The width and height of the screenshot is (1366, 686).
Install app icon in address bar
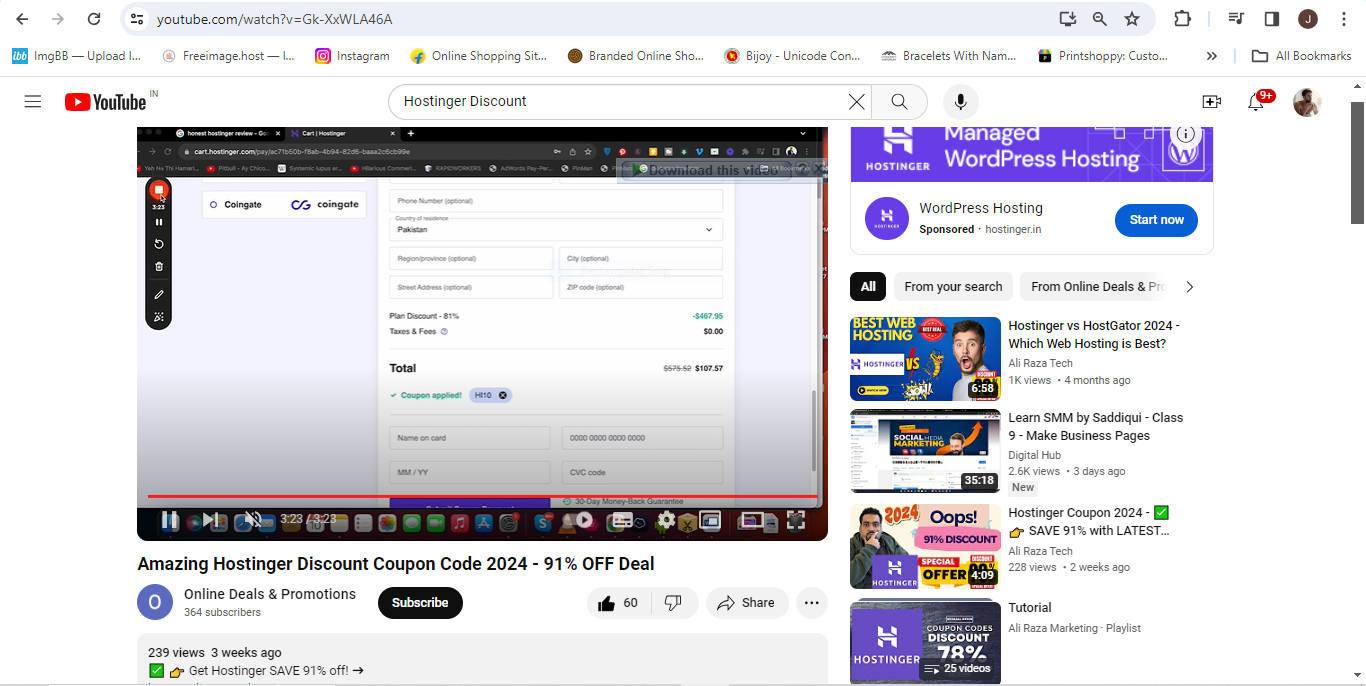[1067, 19]
